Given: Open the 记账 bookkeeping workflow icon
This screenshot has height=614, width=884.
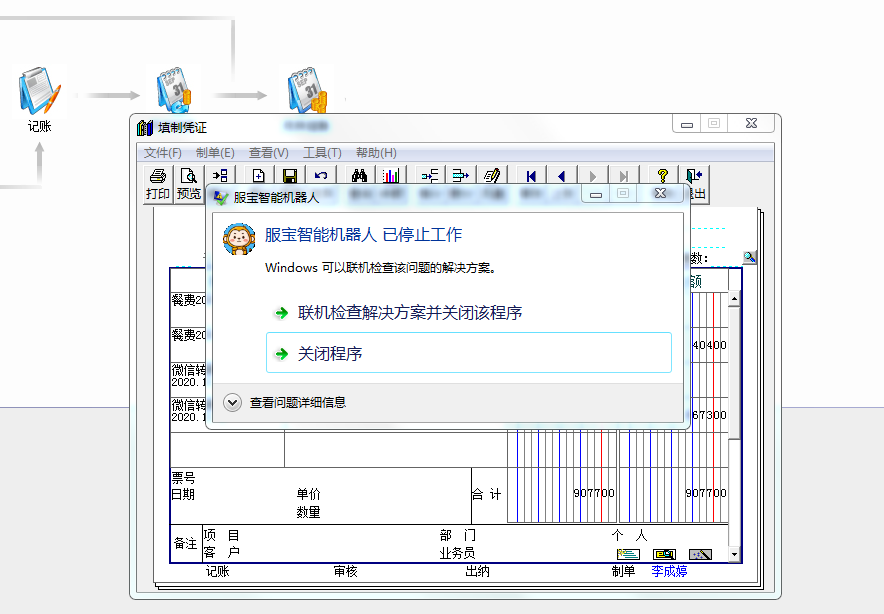Looking at the screenshot, I should 39,91.
